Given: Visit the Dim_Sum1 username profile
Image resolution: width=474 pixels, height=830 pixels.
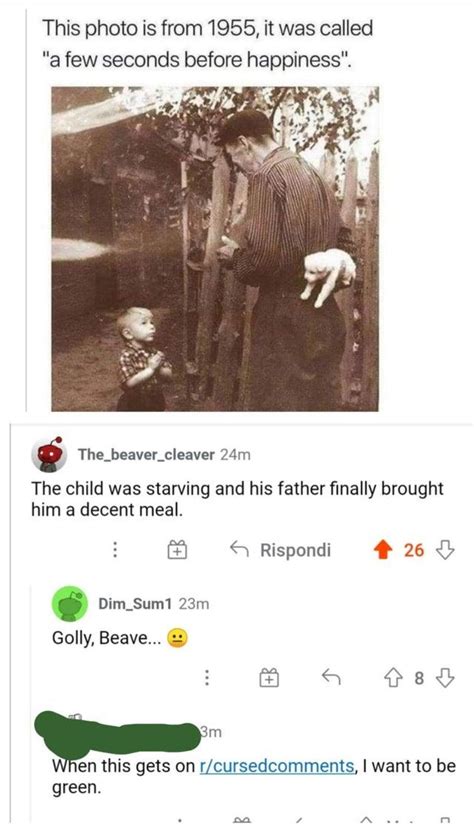Looking at the screenshot, I should [x=135, y=603].
